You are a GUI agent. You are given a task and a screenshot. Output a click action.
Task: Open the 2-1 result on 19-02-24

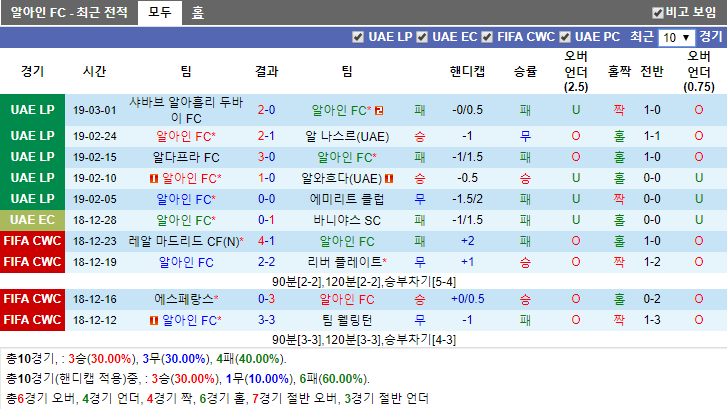[x=267, y=136]
